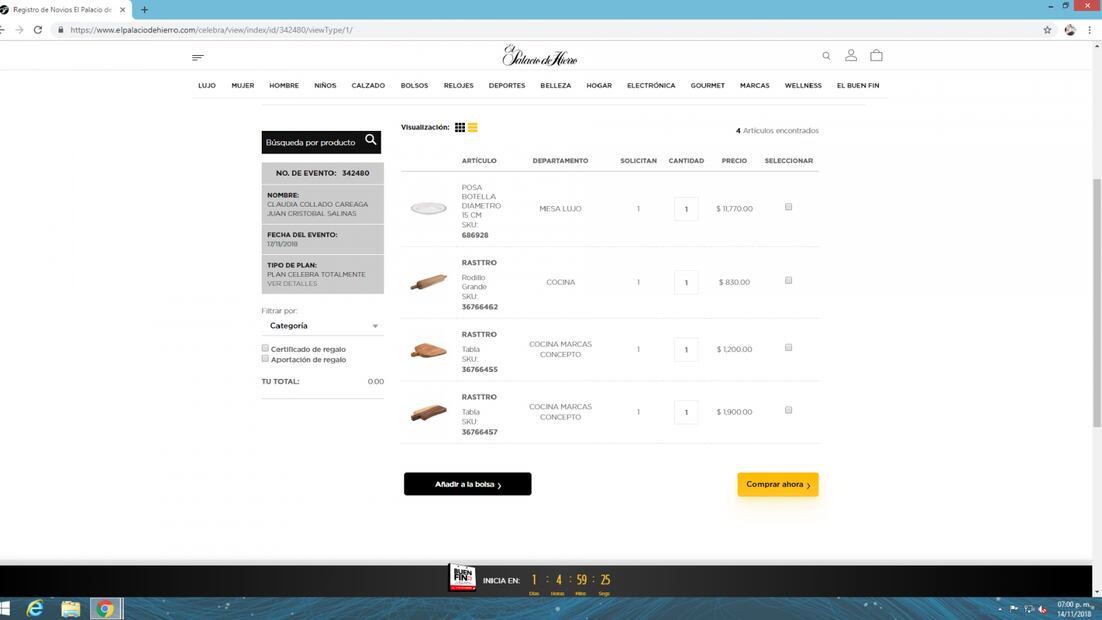This screenshot has height=620, width=1102.
Task: Open Internet Explorer from the taskbar
Action: (x=36, y=608)
